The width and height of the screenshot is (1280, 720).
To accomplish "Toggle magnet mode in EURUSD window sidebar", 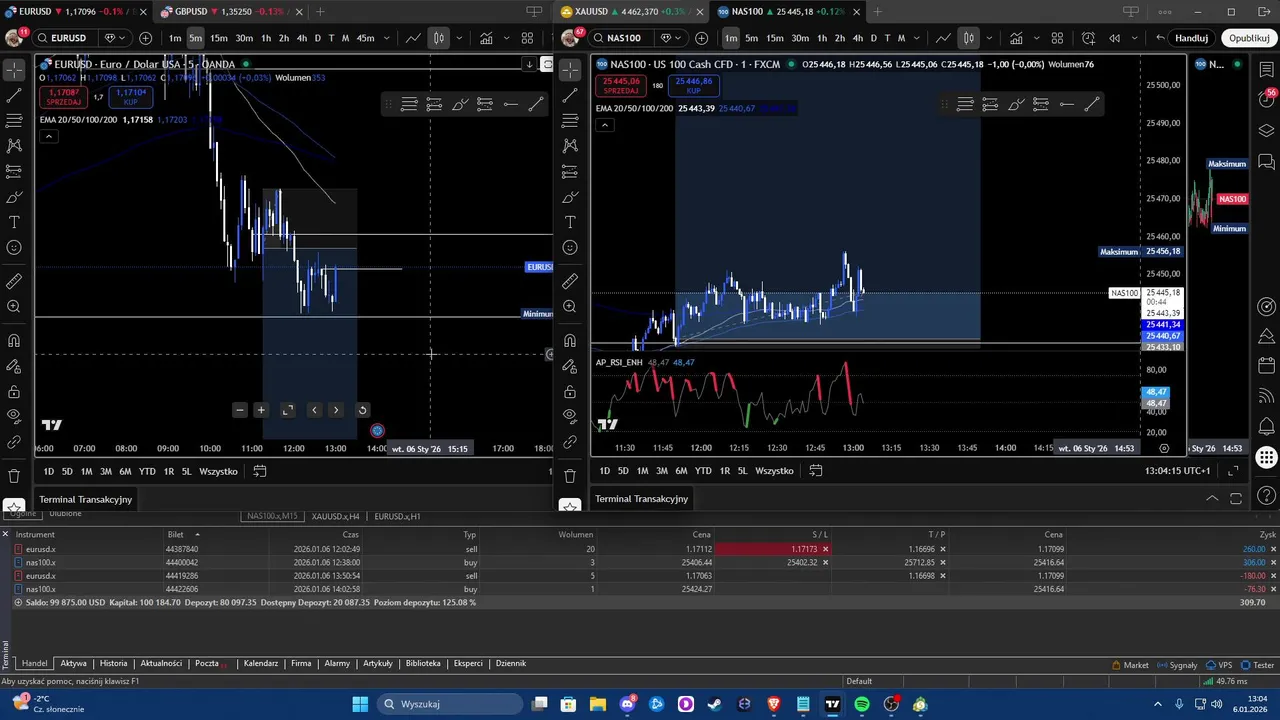I will coord(14,341).
